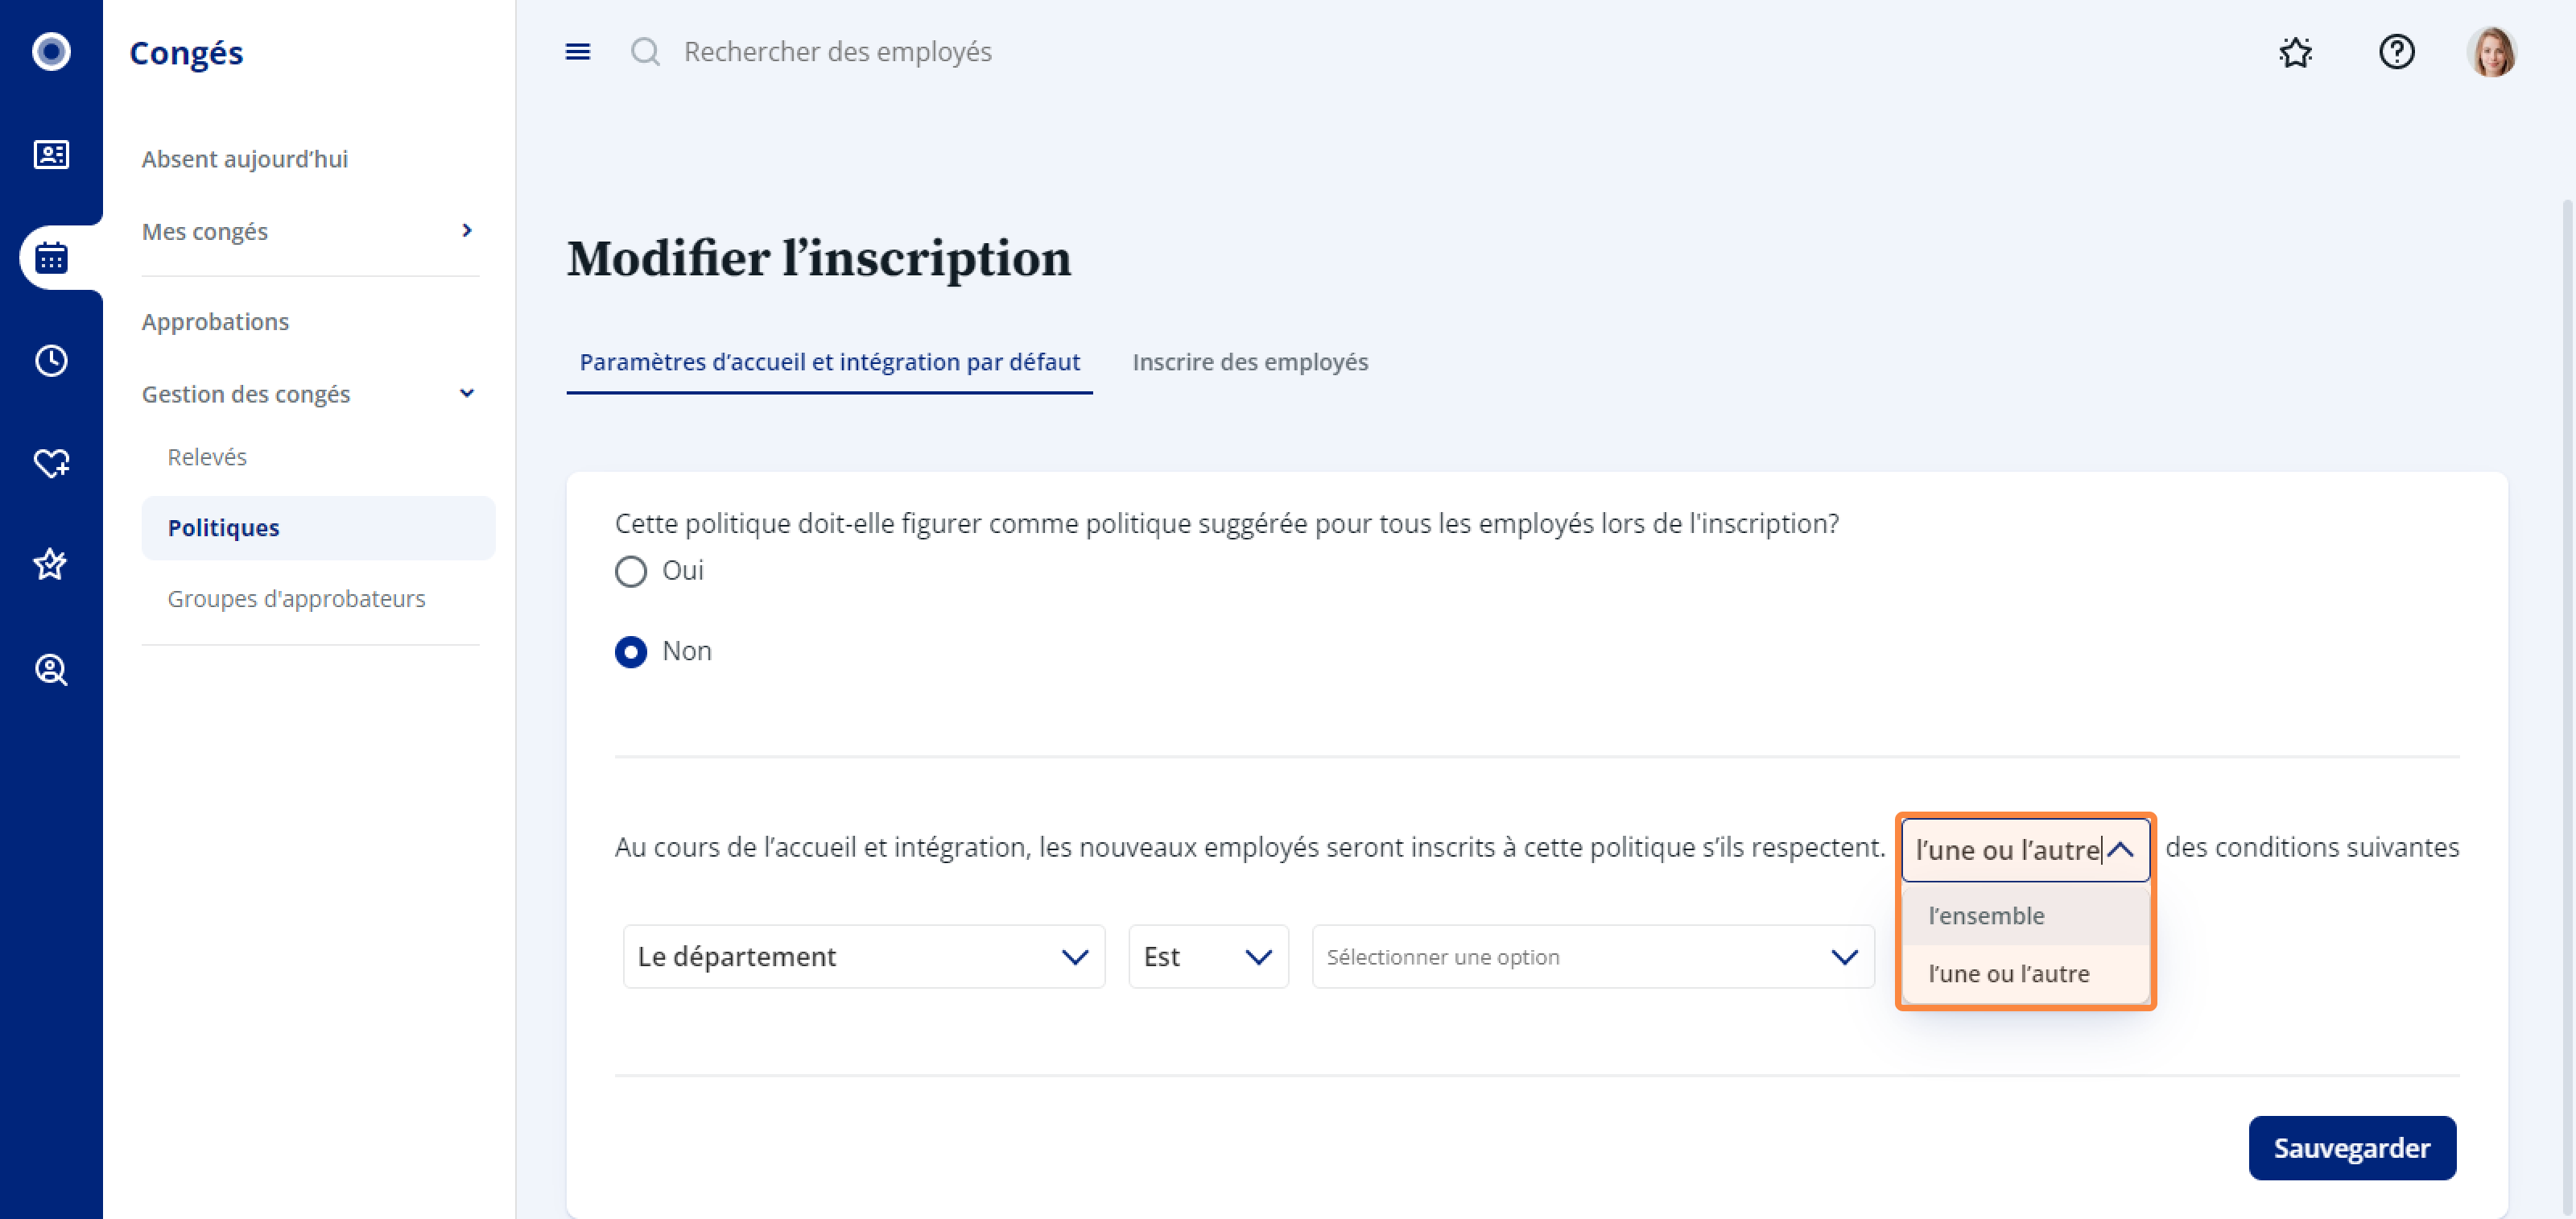The height and width of the screenshot is (1219, 2576).
Task: Open the help question mark icon
Action: pos(2397,52)
